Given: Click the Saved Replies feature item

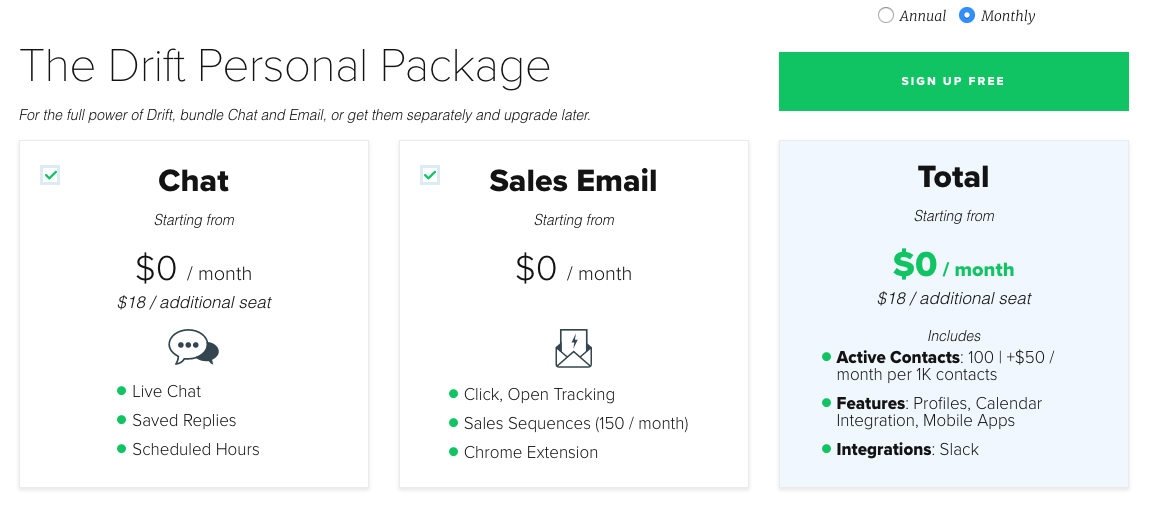Looking at the screenshot, I should coord(184,420).
